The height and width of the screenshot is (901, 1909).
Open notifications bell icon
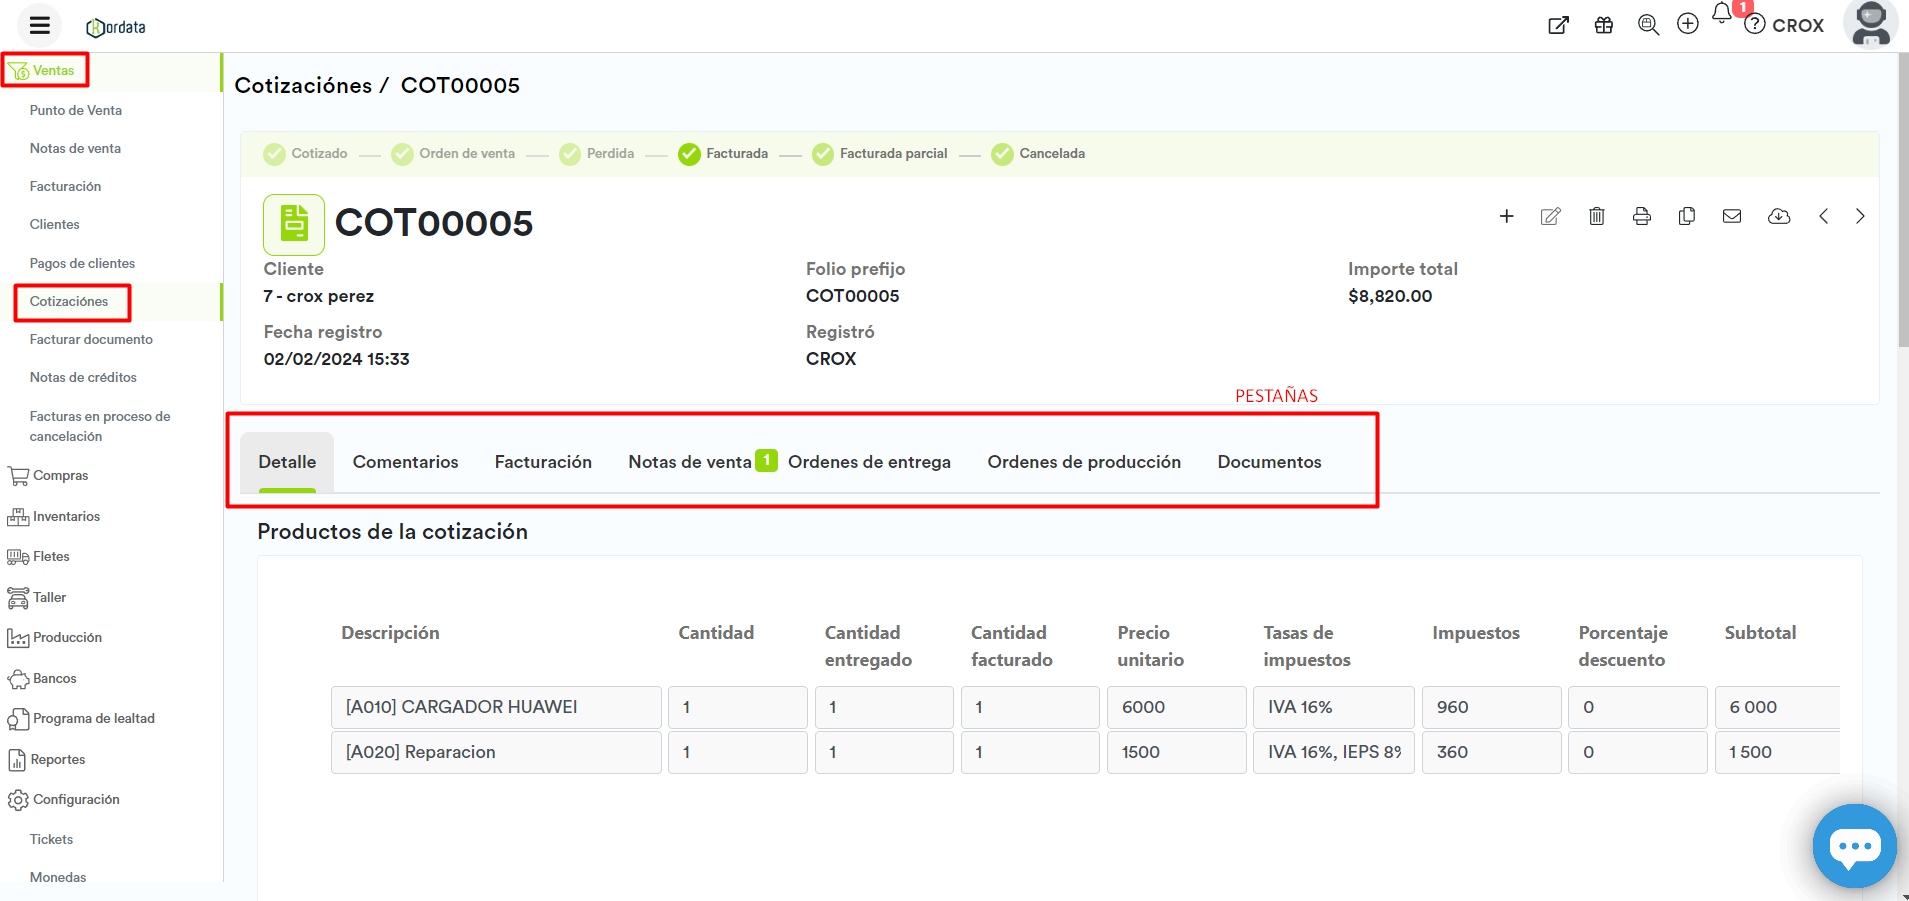point(1721,14)
